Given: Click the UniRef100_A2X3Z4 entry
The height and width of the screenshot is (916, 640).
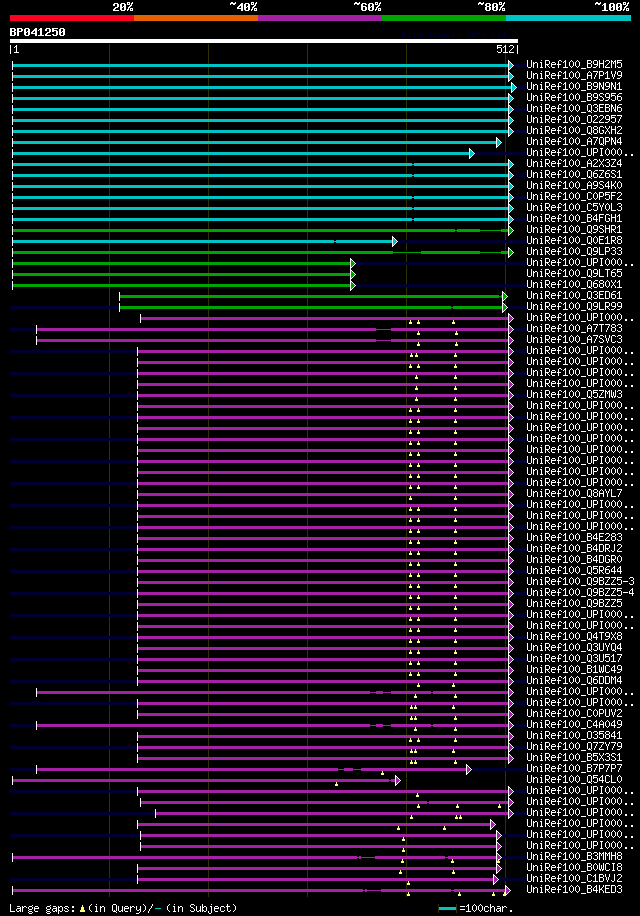Looking at the screenshot, I should pyautogui.click(x=574, y=164).
